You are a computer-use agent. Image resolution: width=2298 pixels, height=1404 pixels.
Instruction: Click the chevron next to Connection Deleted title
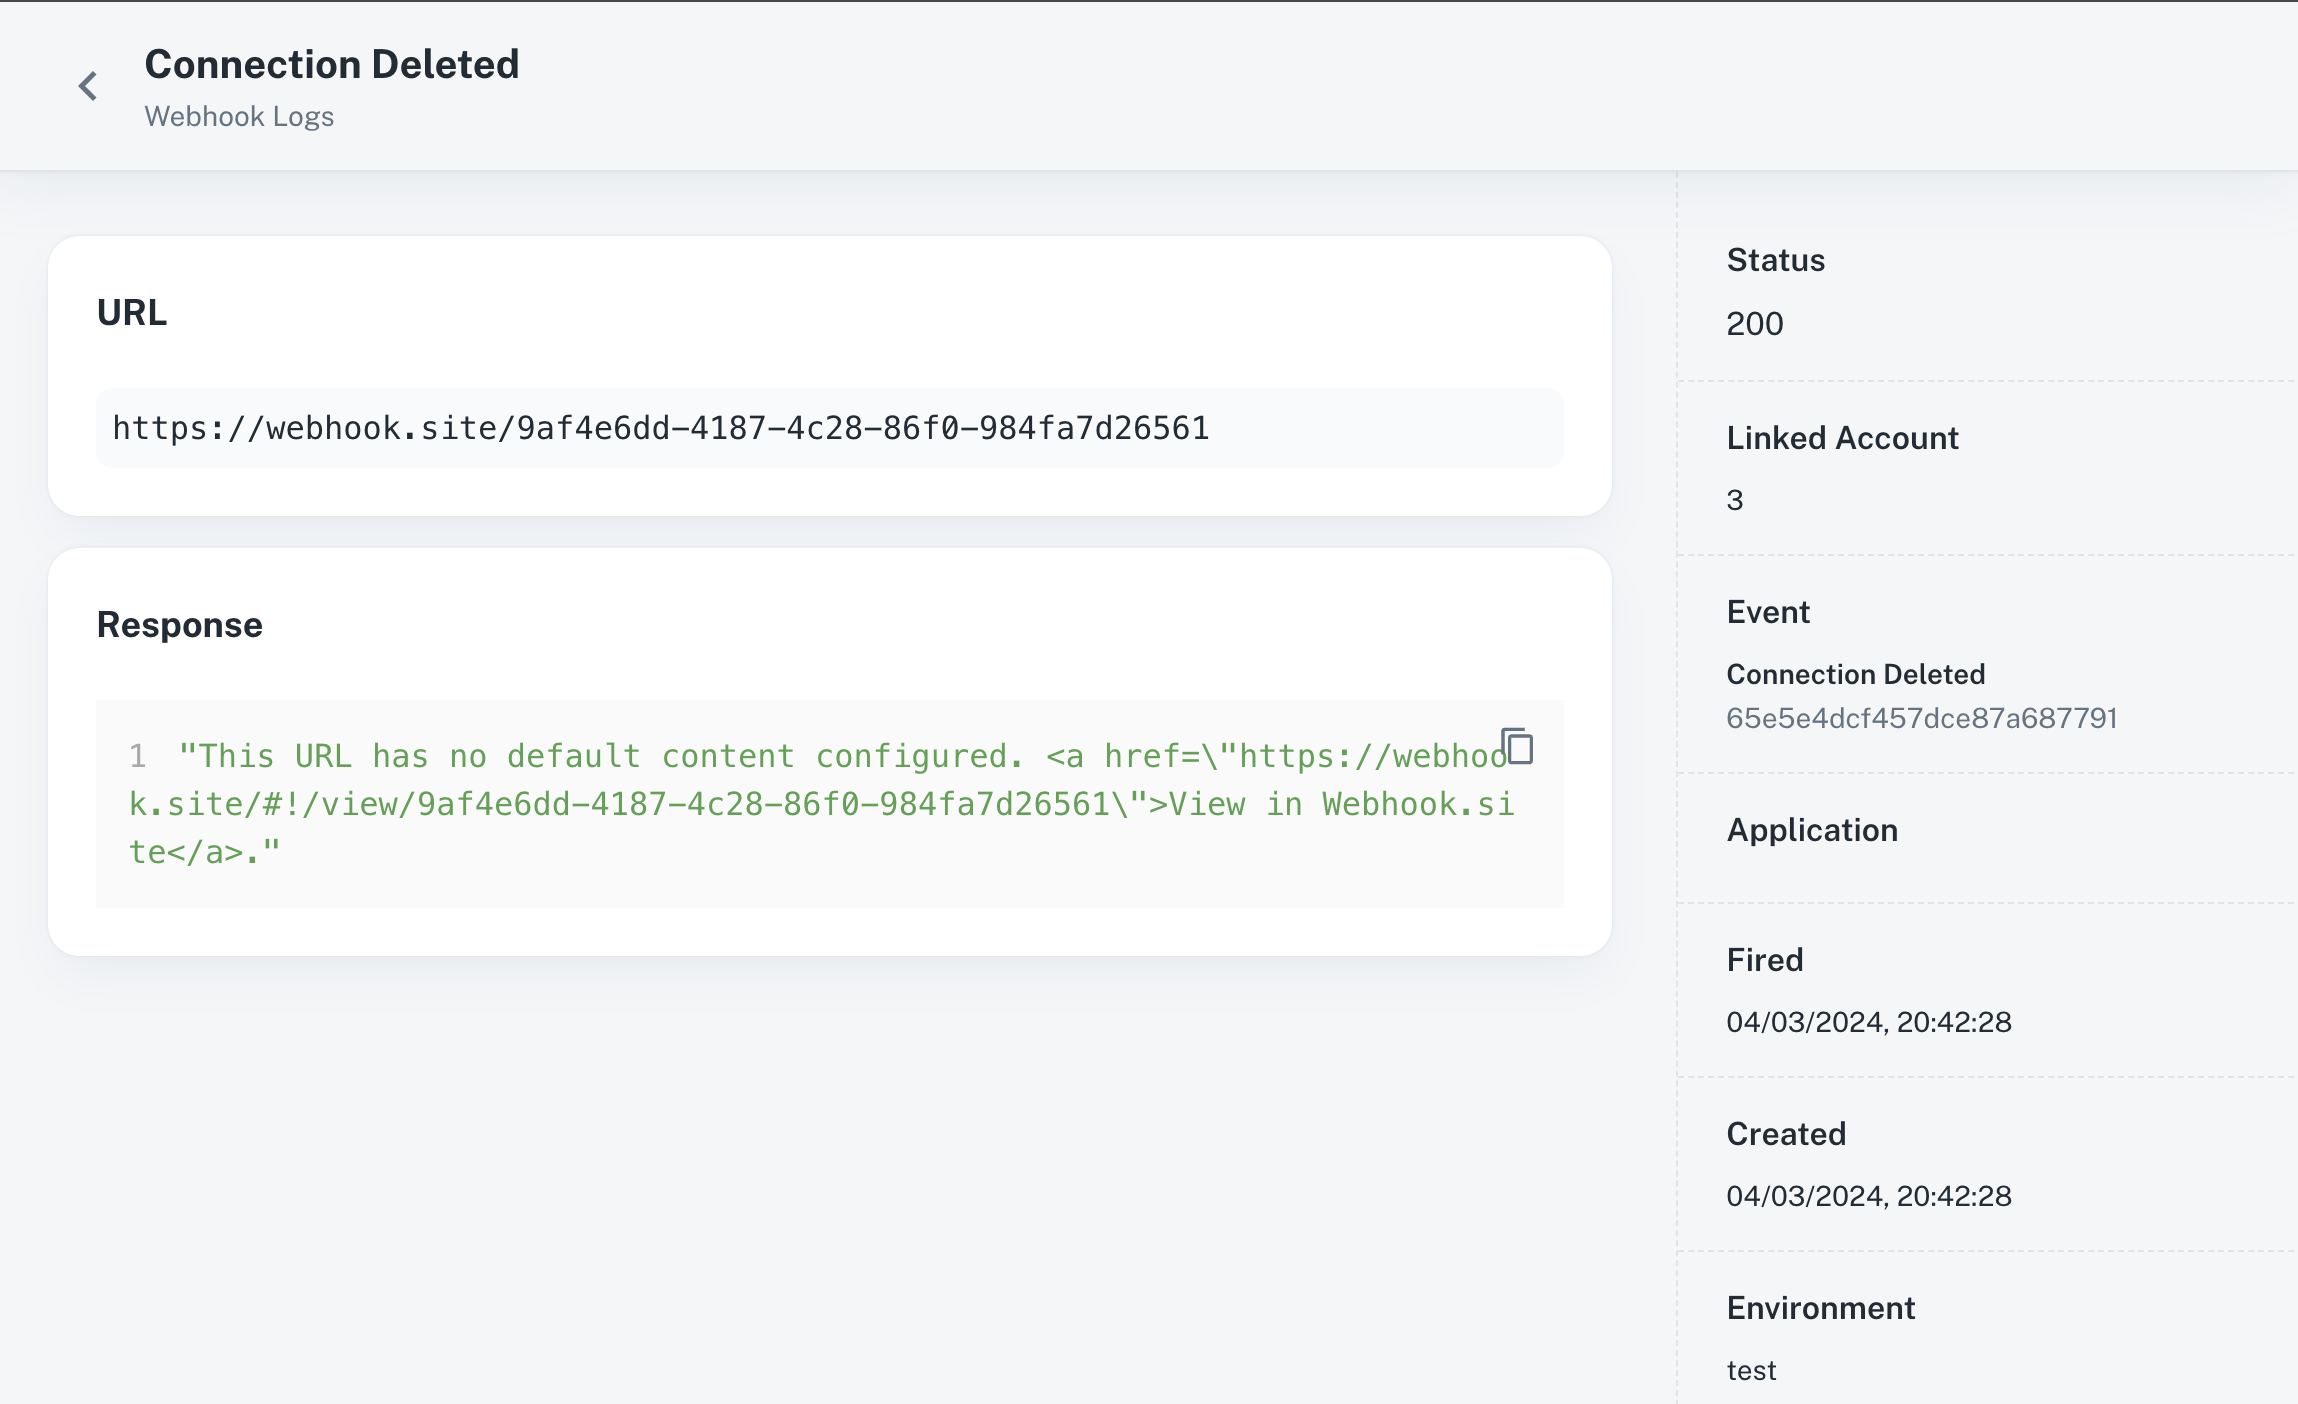click(89, 85)
